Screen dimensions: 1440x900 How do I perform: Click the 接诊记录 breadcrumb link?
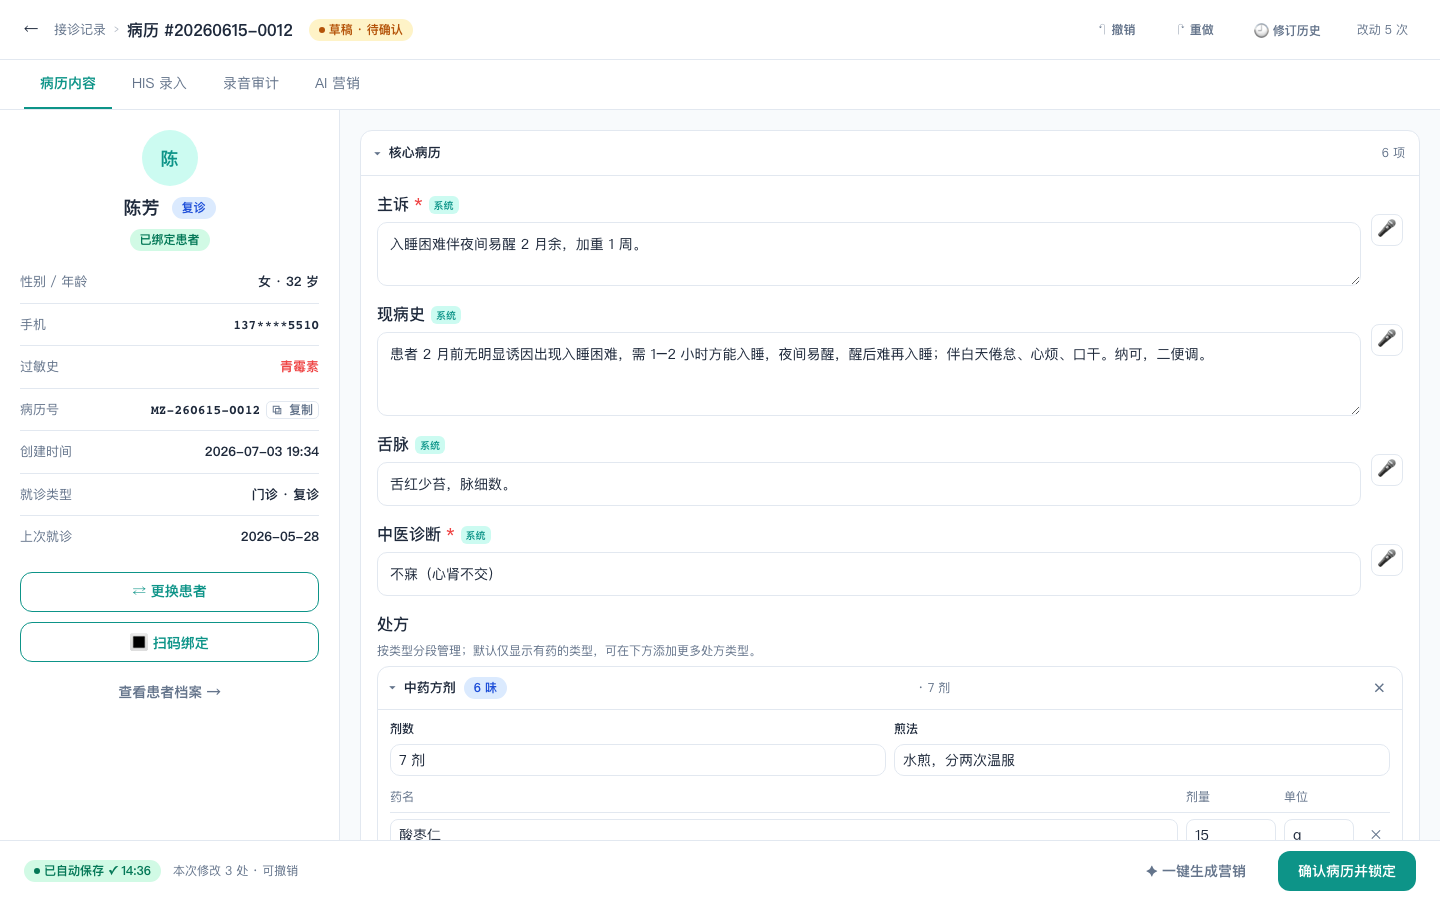tap(80, 30)
